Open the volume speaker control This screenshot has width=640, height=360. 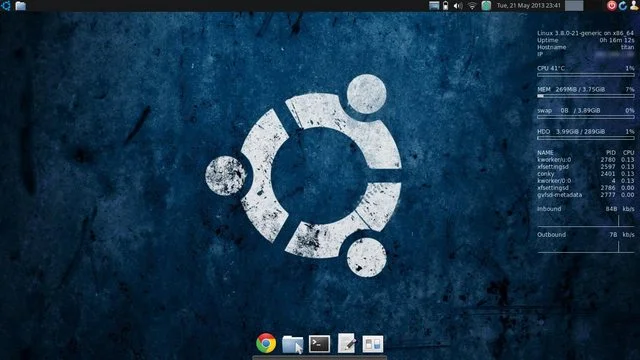point(458,6)
